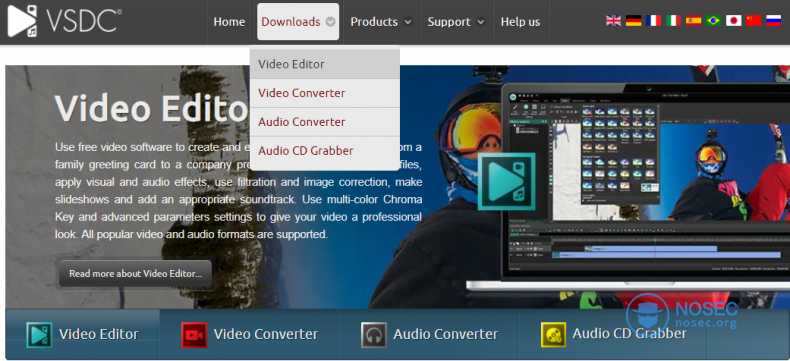Choose Audio CD Grabber from Downloads dropdown
The width and height of the screenshot is (790, 361).
pyautogui.click(x=325, y=151)
